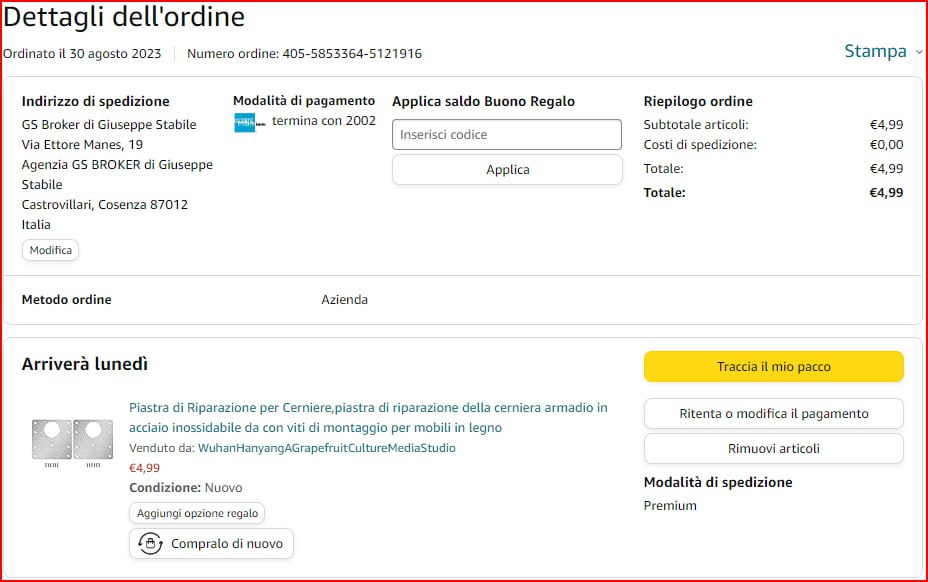Image resolution: width=928 pixels, height=582 pixels.
Task: Click the Modalità di pagamento heading
Action: 304,101
